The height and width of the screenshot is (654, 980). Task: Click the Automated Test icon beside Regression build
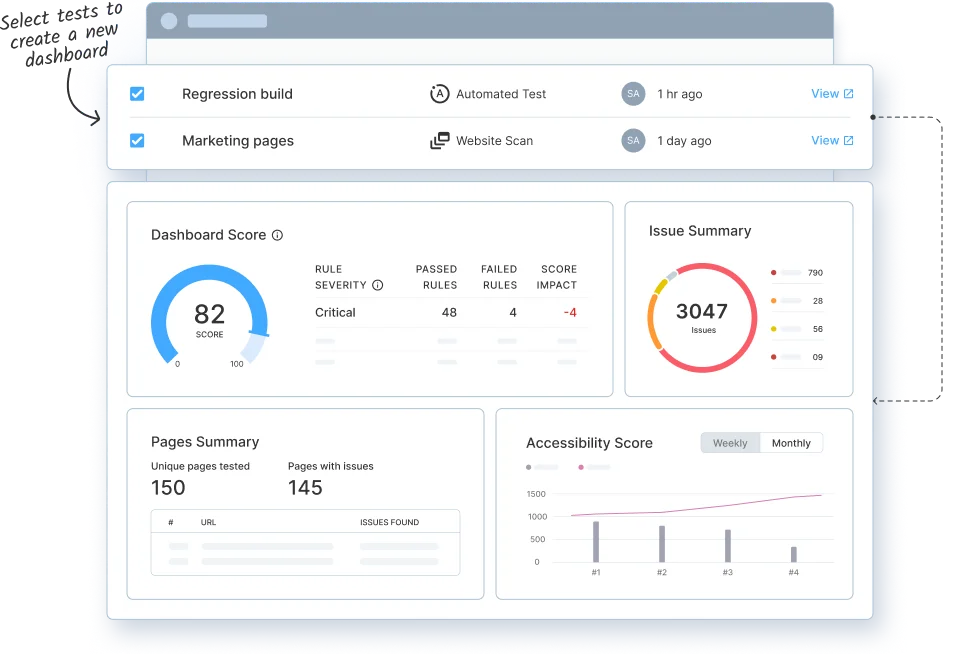click(440, 93)
